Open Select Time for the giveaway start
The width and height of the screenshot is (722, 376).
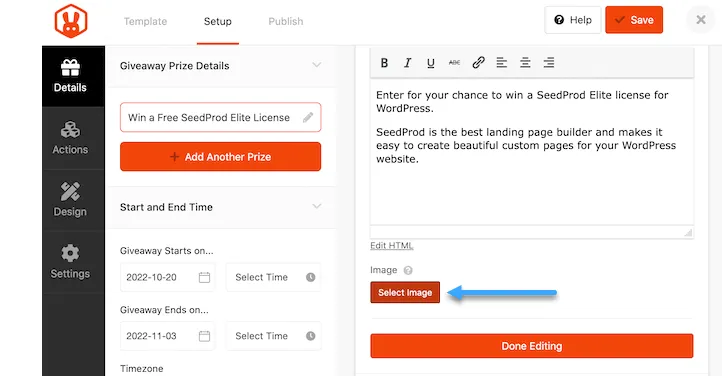click(x=274, y=277)
